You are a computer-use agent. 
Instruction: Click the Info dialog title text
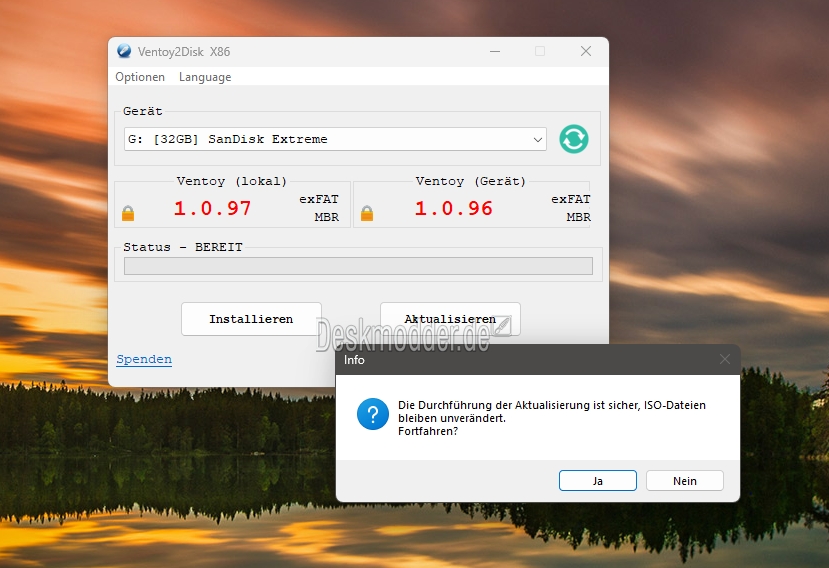[354, 360]
